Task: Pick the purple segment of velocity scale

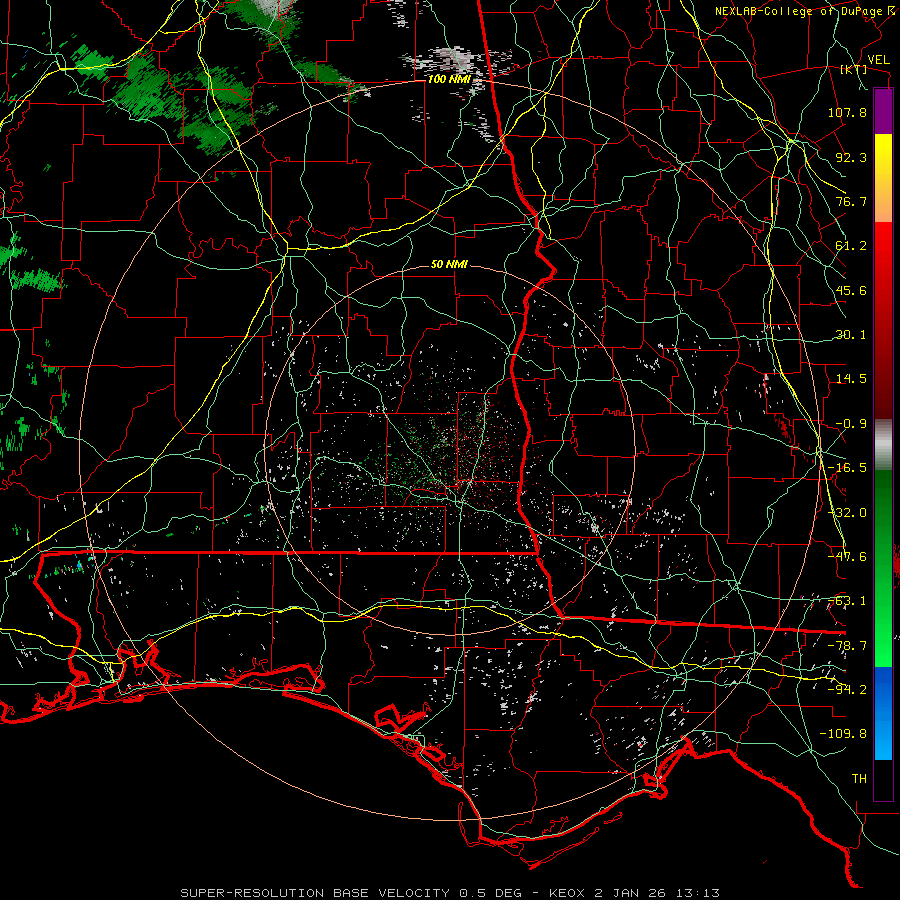Action: coord(883,111)
